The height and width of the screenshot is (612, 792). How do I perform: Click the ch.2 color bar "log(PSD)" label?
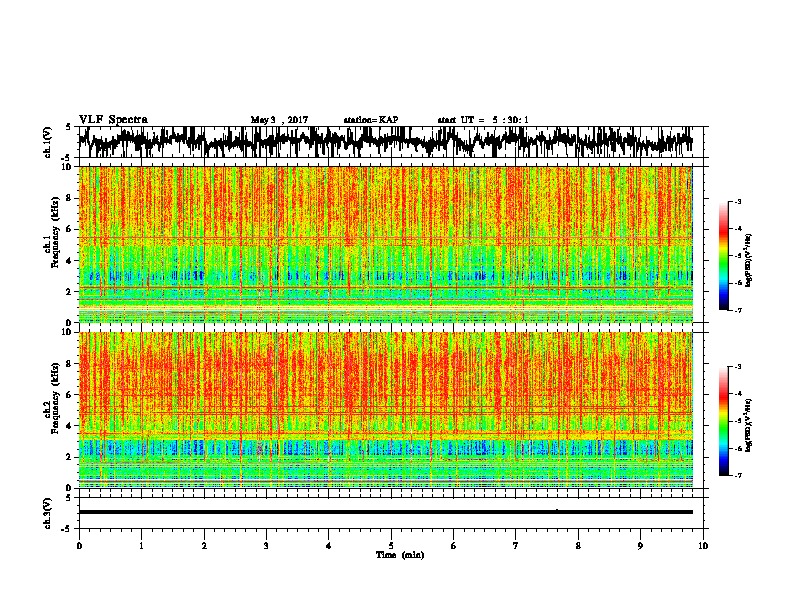[x=749, y=425]
